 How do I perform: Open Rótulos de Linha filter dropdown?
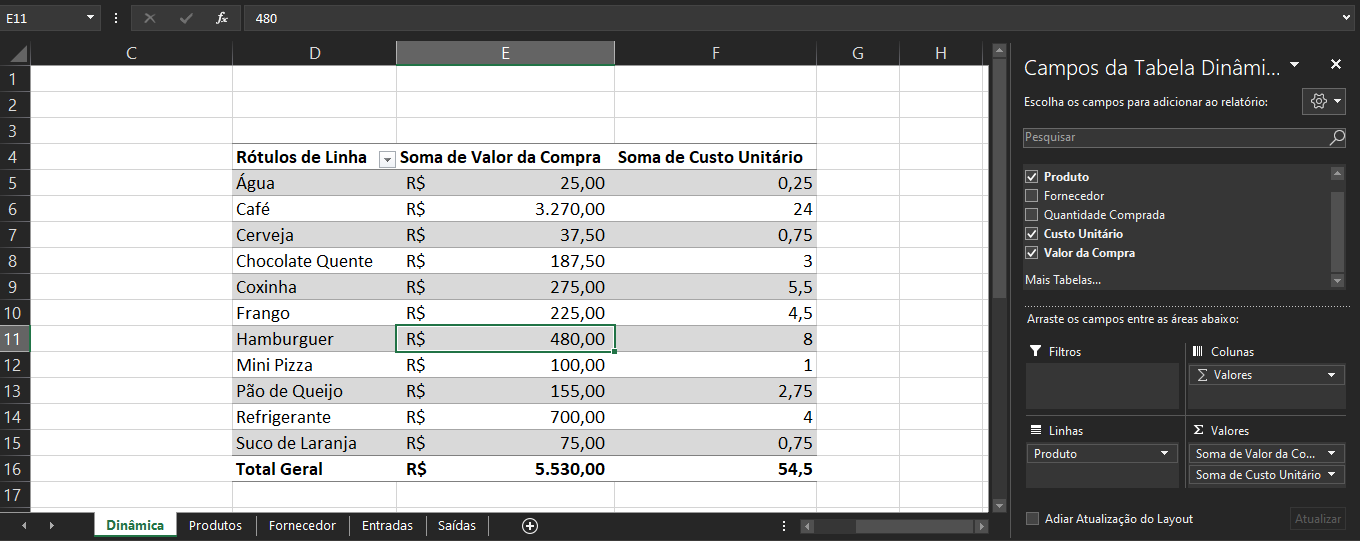tap(387, 158)
